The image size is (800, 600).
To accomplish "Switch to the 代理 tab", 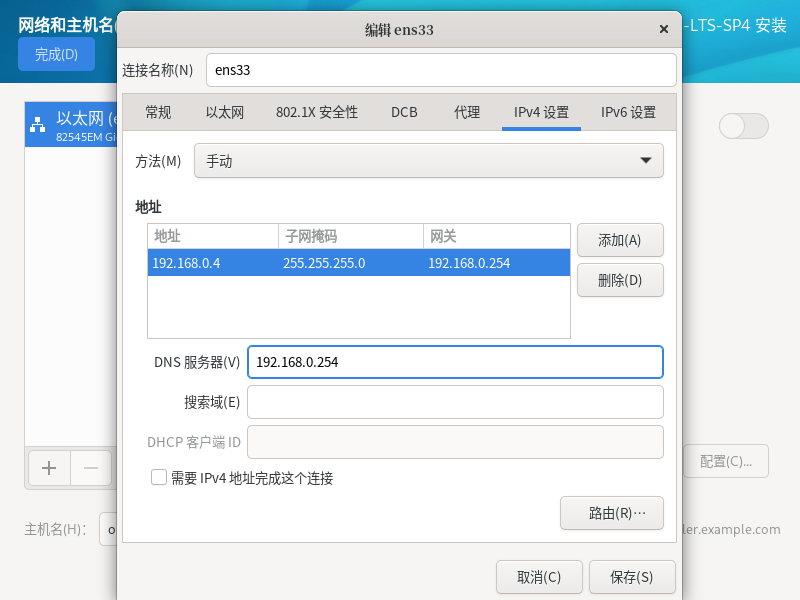I will pos(467,112).
